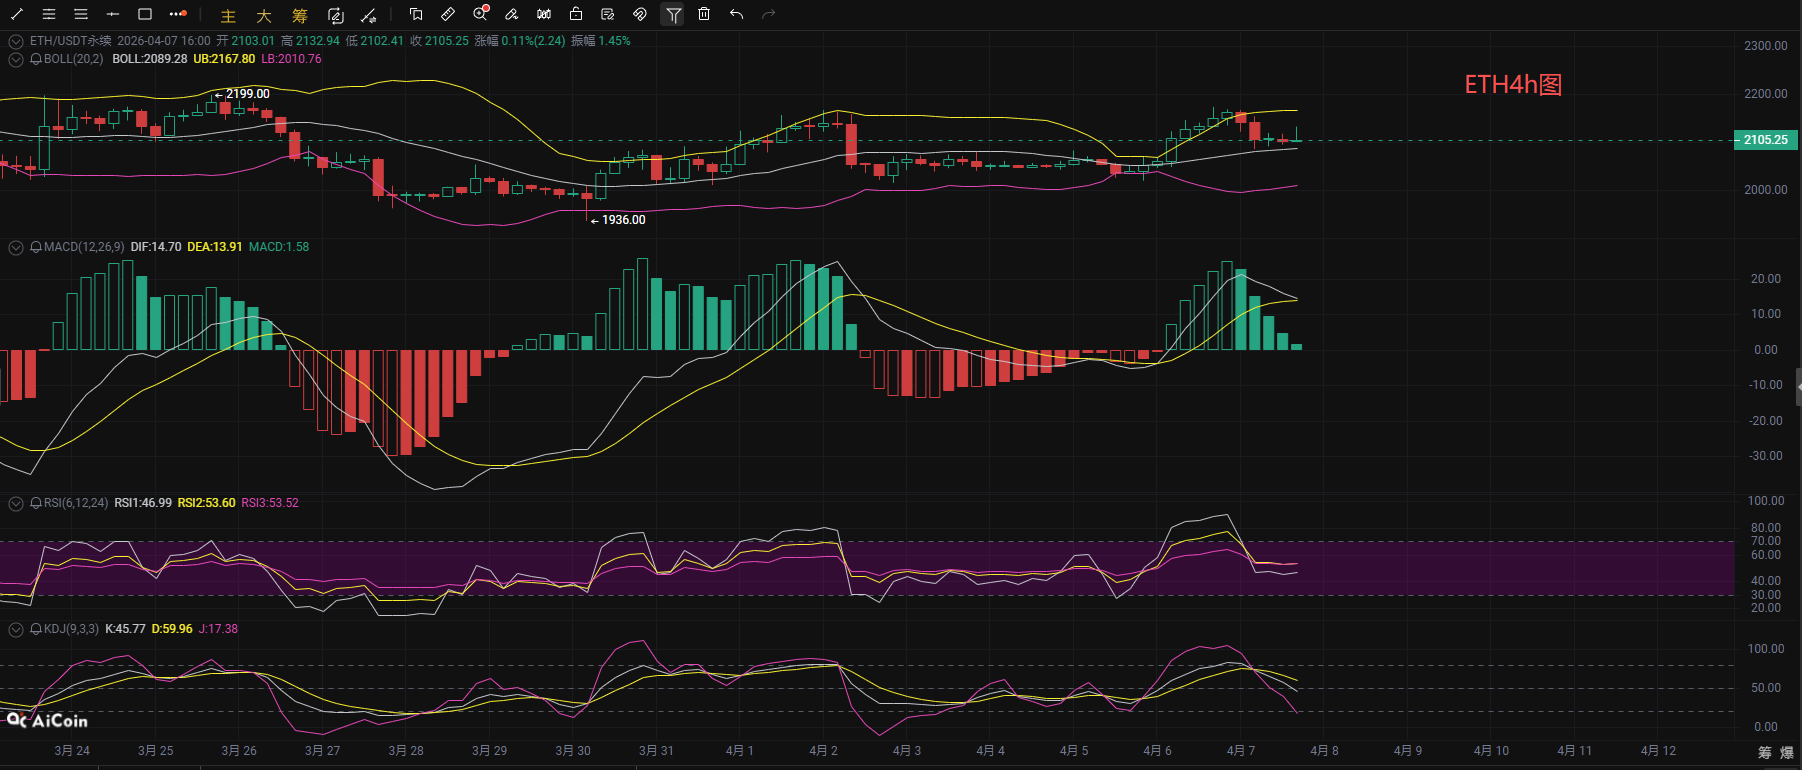Select the rectangle shape tool
The image size is (1802, 770).
pos(145,14)
